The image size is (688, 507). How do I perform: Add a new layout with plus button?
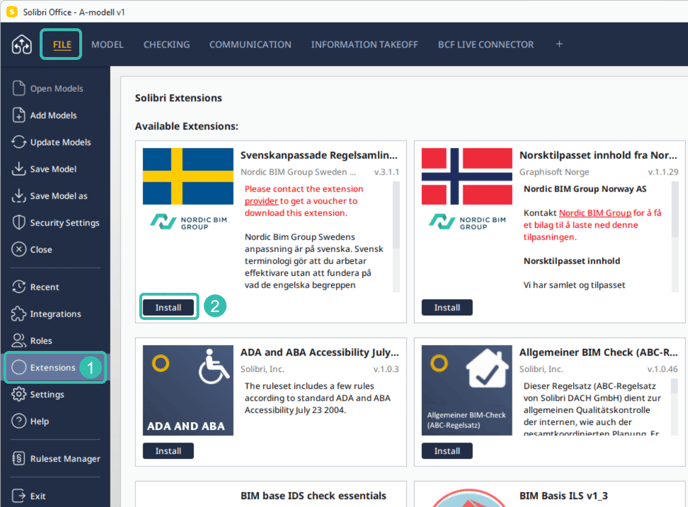click(x=559, y=44)
